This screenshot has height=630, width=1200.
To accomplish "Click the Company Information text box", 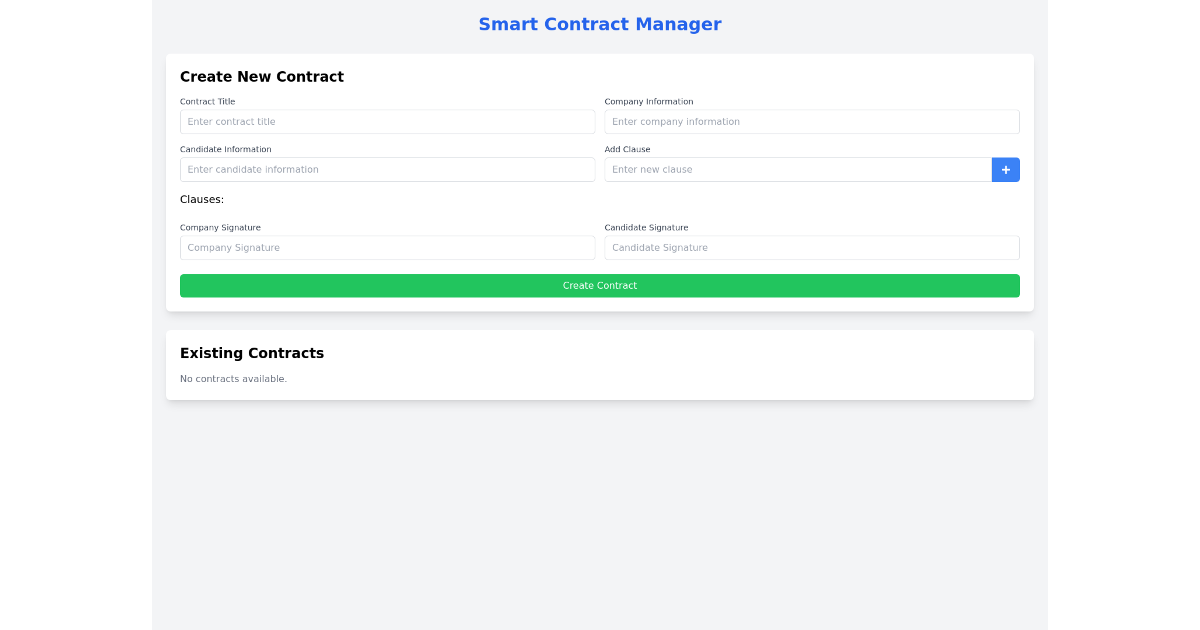I will (811, 121).
